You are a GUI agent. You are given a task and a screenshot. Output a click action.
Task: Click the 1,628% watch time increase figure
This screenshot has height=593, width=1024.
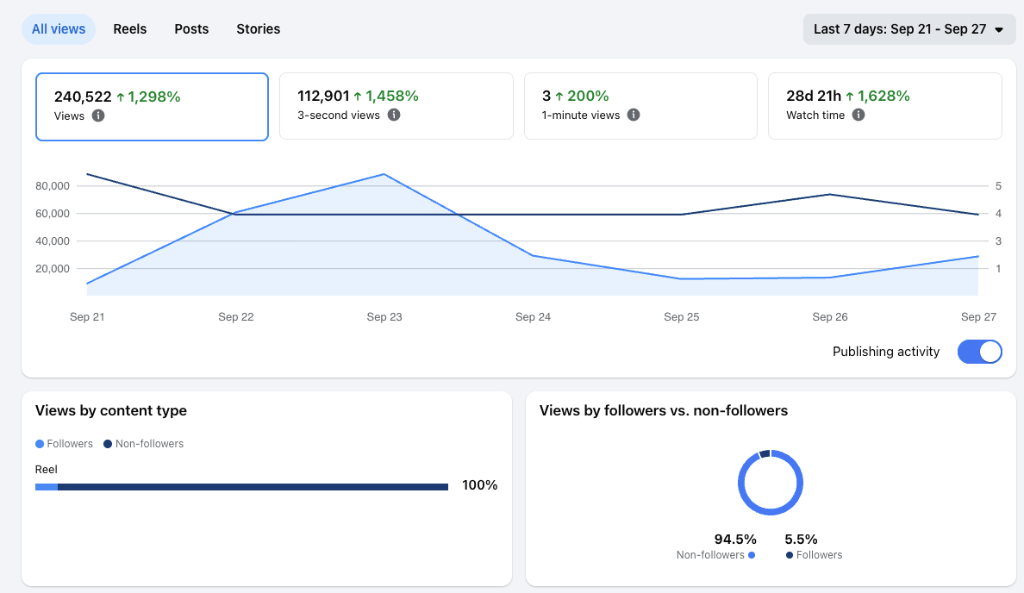point(883,96)
